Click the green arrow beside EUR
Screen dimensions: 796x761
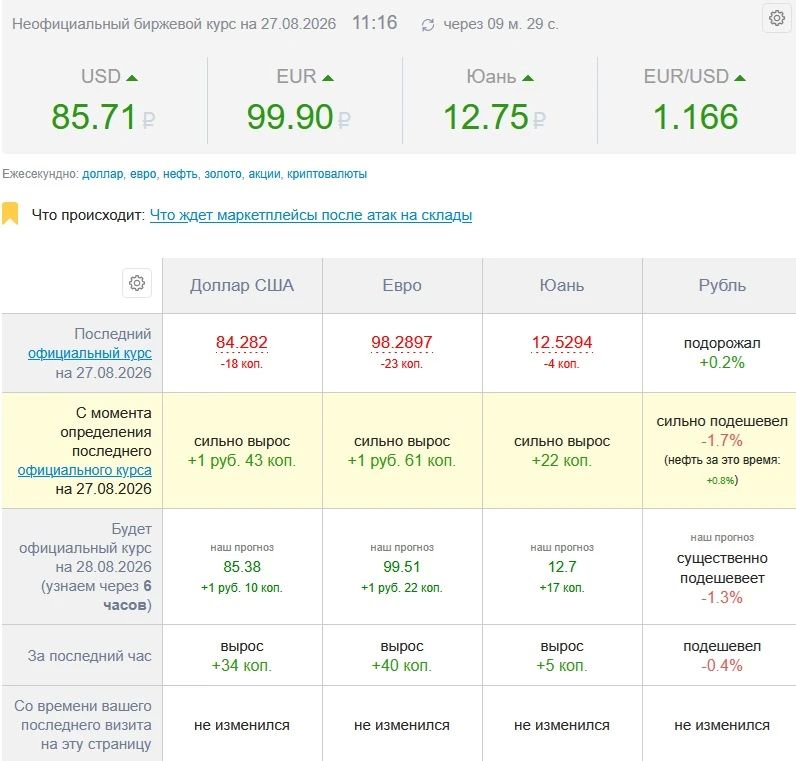tap(328, 78)
